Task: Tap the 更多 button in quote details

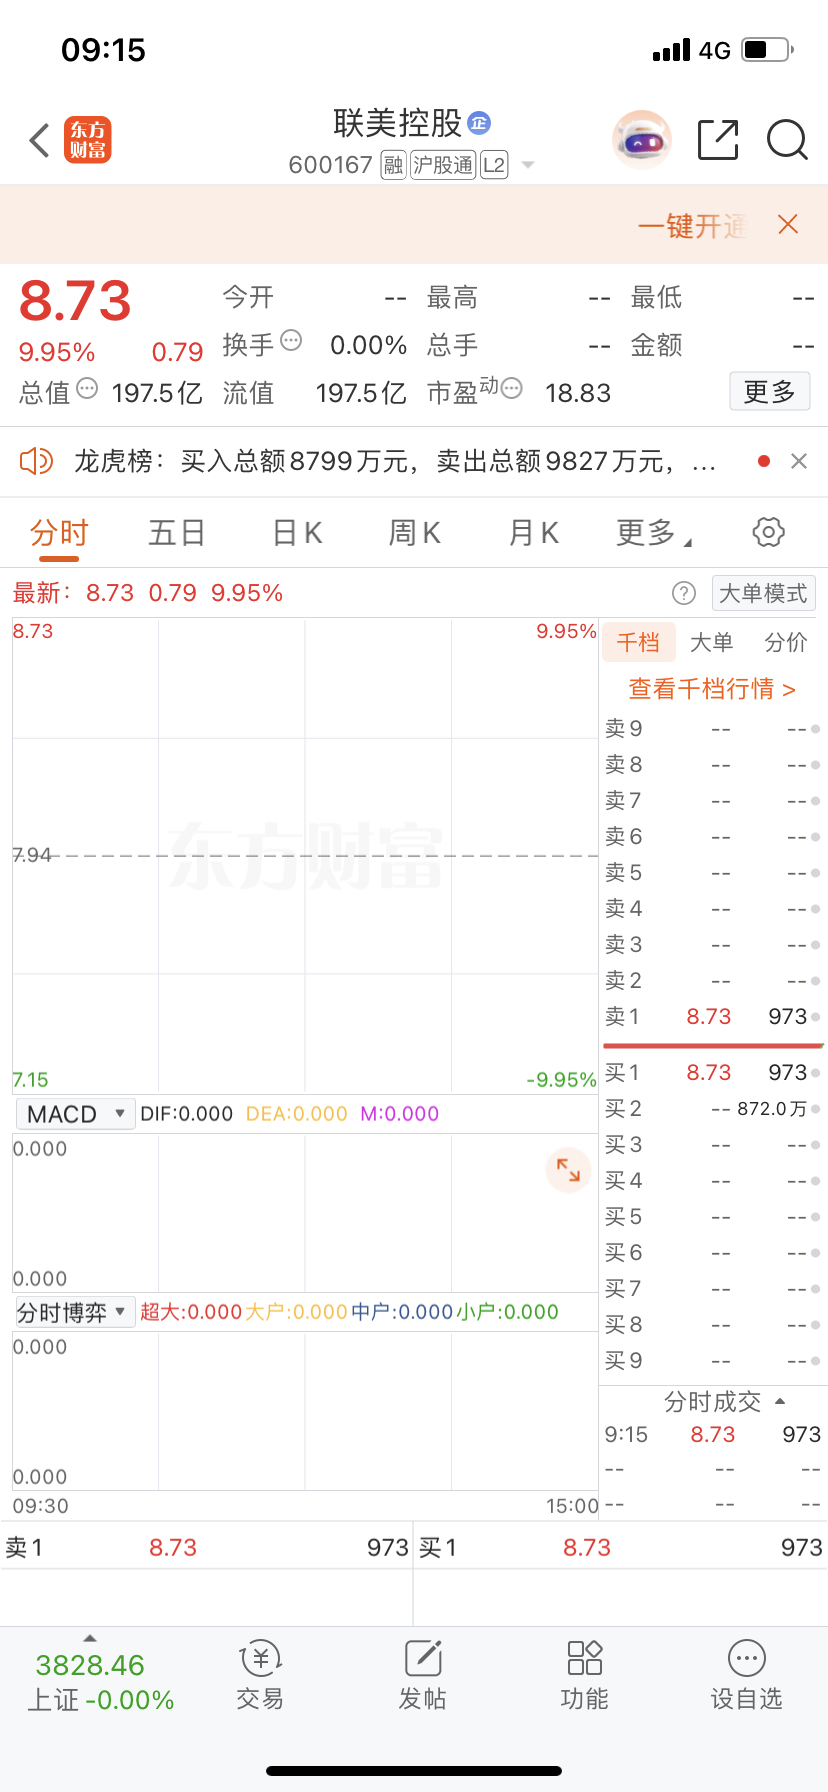Action: click(769, 392)
